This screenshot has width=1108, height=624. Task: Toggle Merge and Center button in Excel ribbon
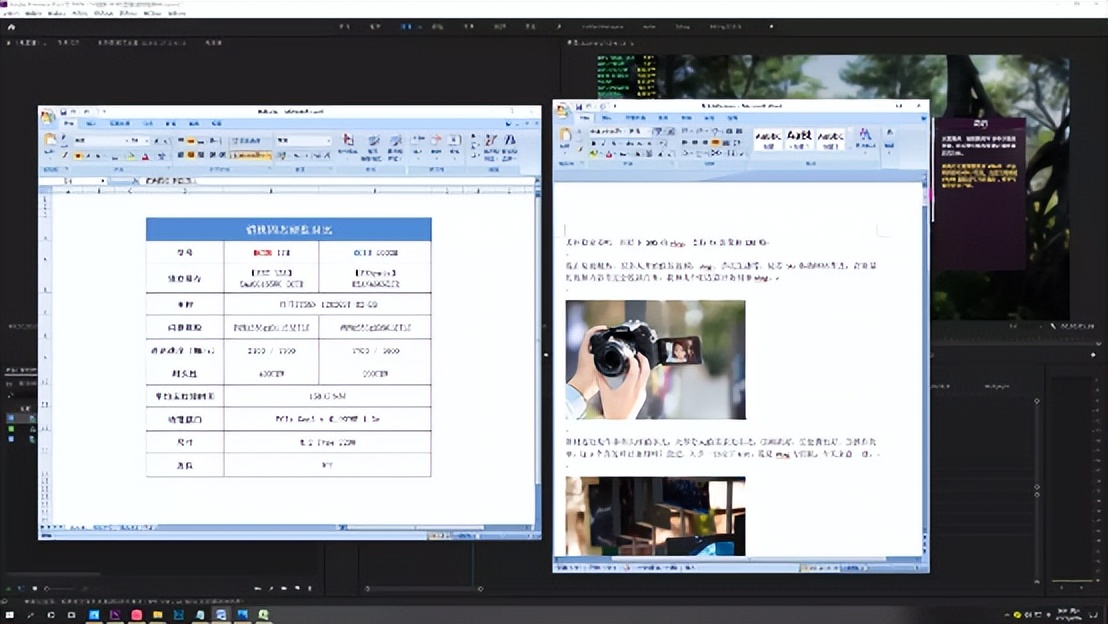coord(251,155)
